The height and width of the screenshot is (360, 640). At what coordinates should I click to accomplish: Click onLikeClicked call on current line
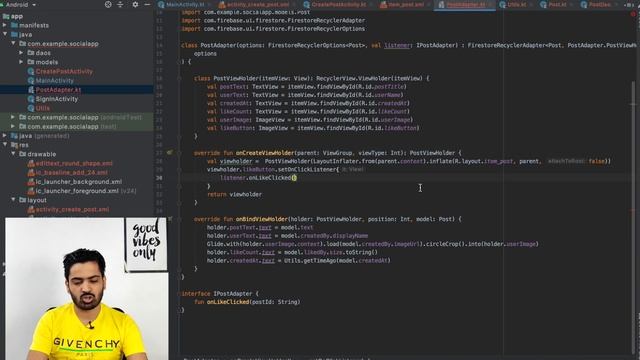pyautogui.click(x=270, y=178)
